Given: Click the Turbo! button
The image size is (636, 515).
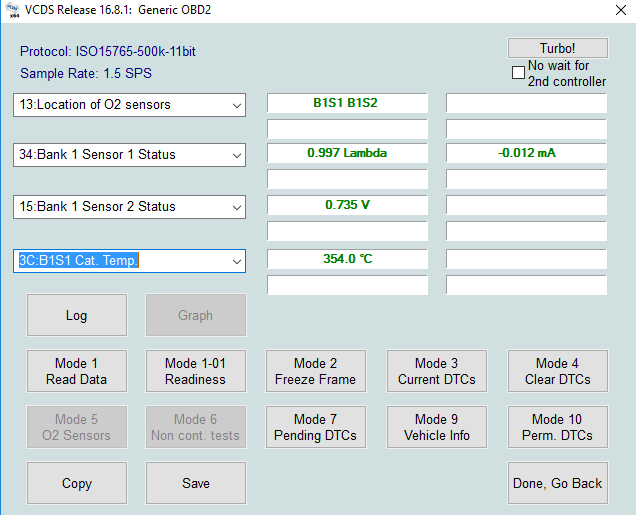Looking at the screenshot, I should [x=557, y=48].
